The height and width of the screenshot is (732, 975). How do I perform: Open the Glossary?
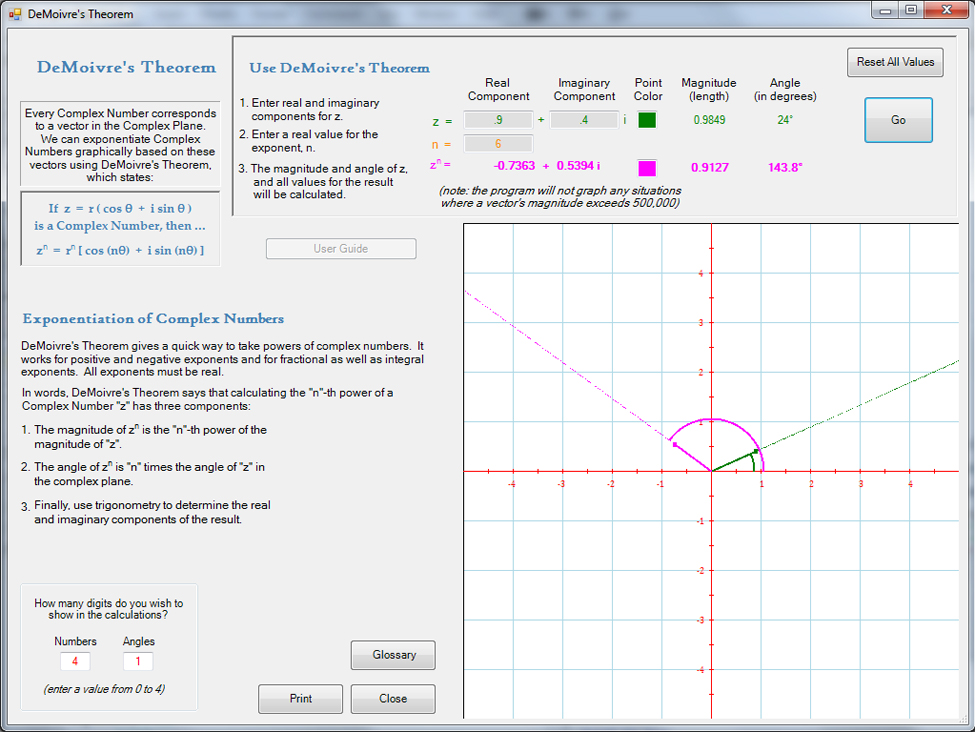393,655
